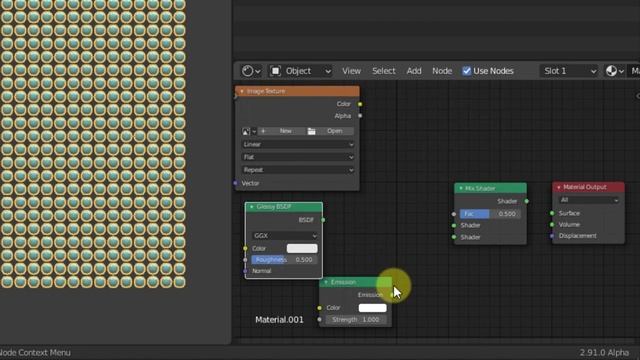Collapse the Image Texture node
This screenshot has width=640, height=360.
[x=242, y=91]
